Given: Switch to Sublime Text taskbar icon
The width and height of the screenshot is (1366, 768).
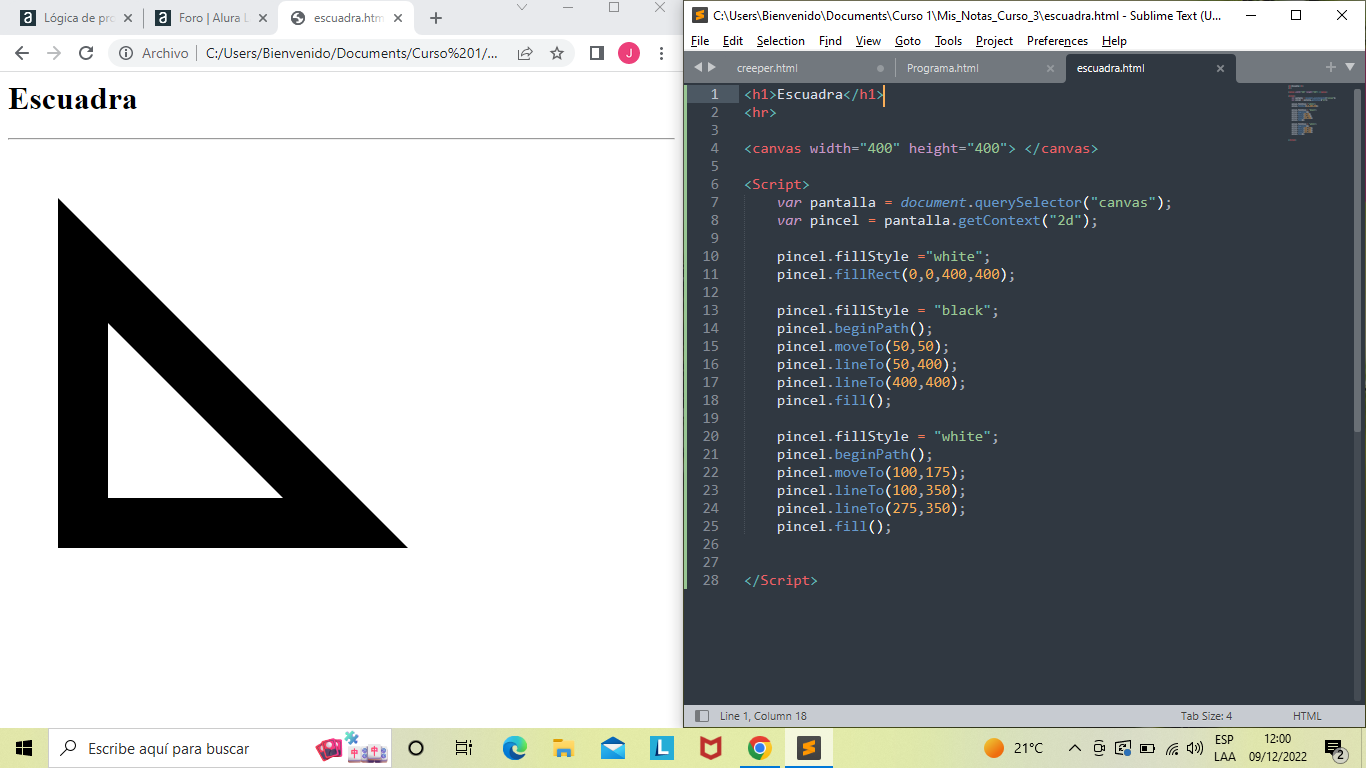Looking at the screenshot, I should pyautogui.click(x=809, y=748).
